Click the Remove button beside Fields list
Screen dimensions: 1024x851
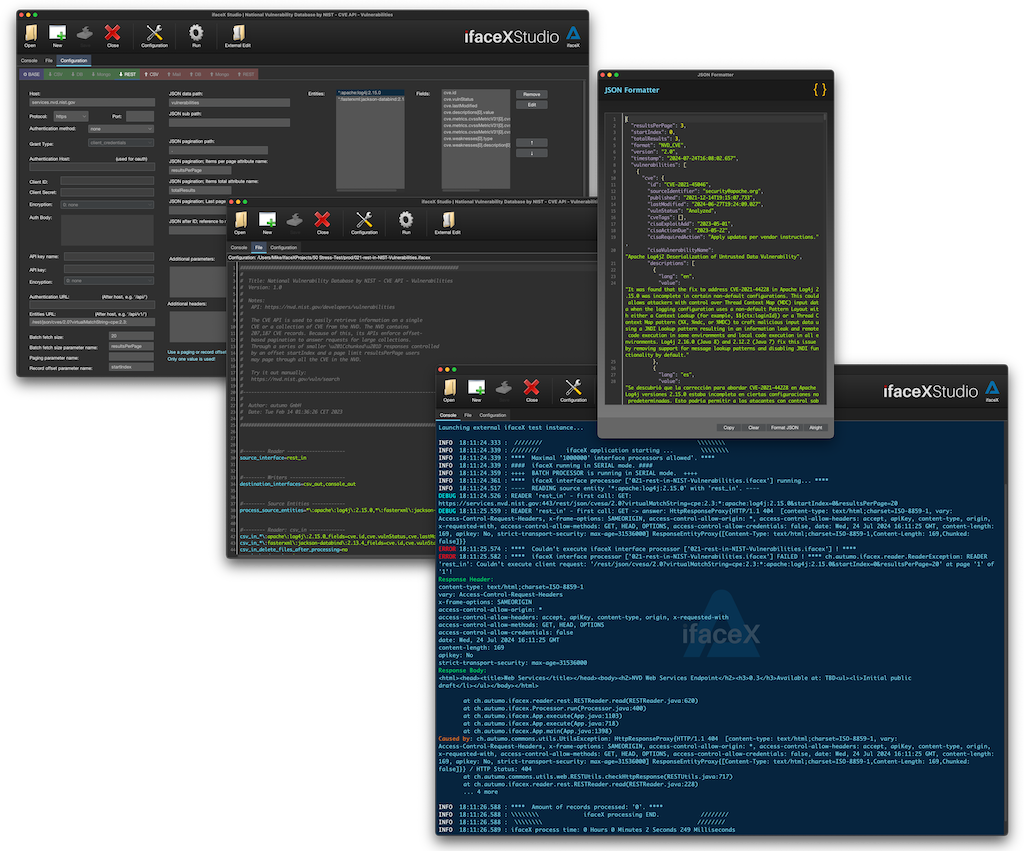[531, 94]
